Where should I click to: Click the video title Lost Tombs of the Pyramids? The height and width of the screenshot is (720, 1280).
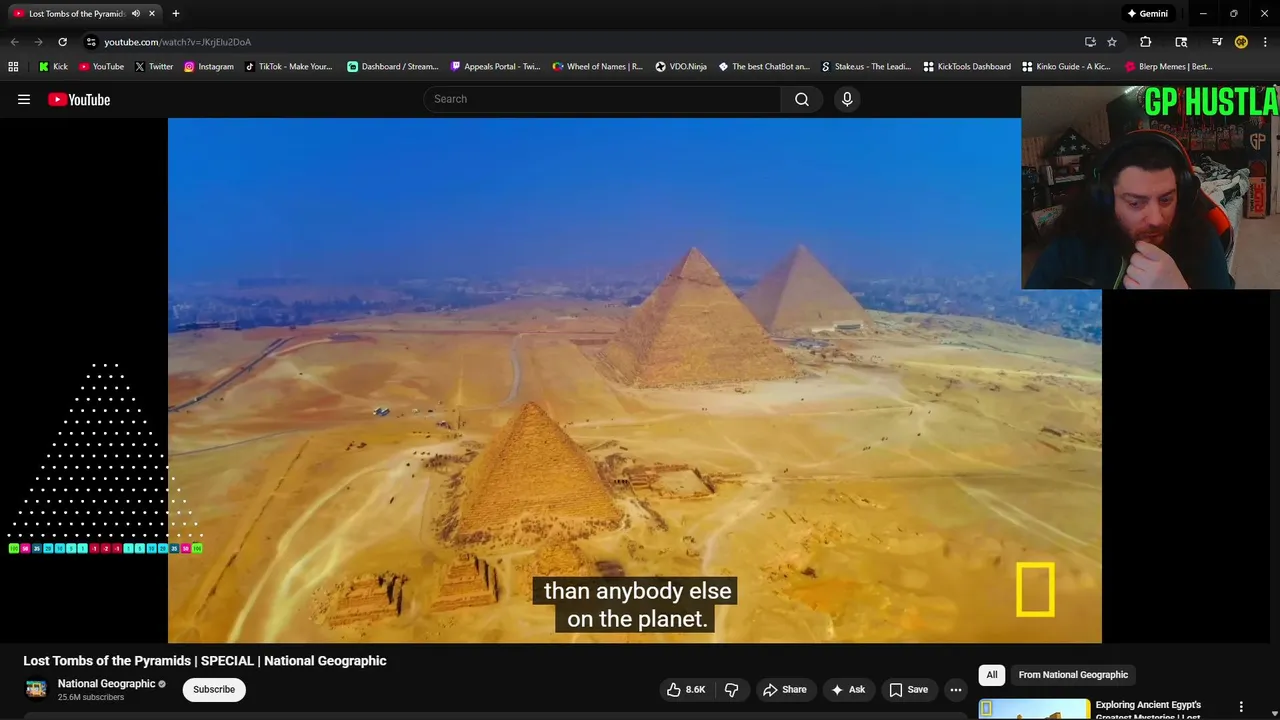coord(205,661)
